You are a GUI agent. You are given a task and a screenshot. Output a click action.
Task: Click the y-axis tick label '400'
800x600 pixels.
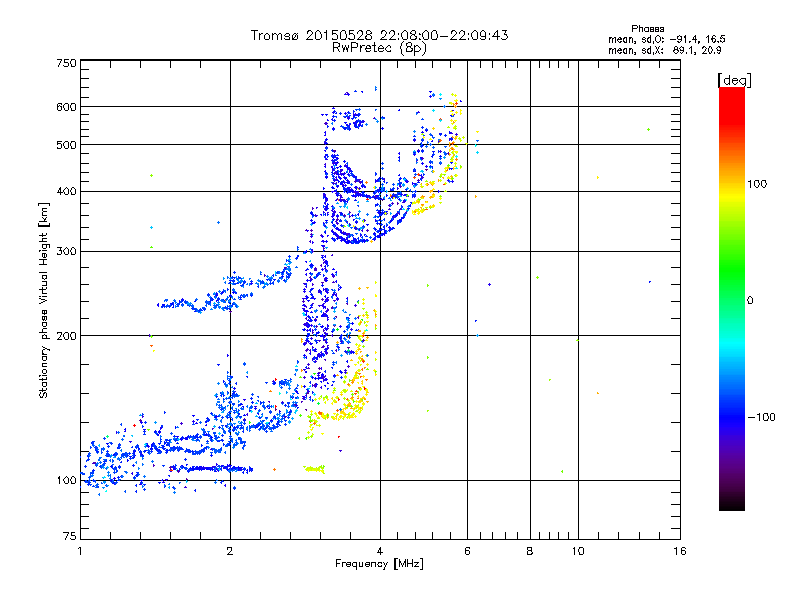67,192
